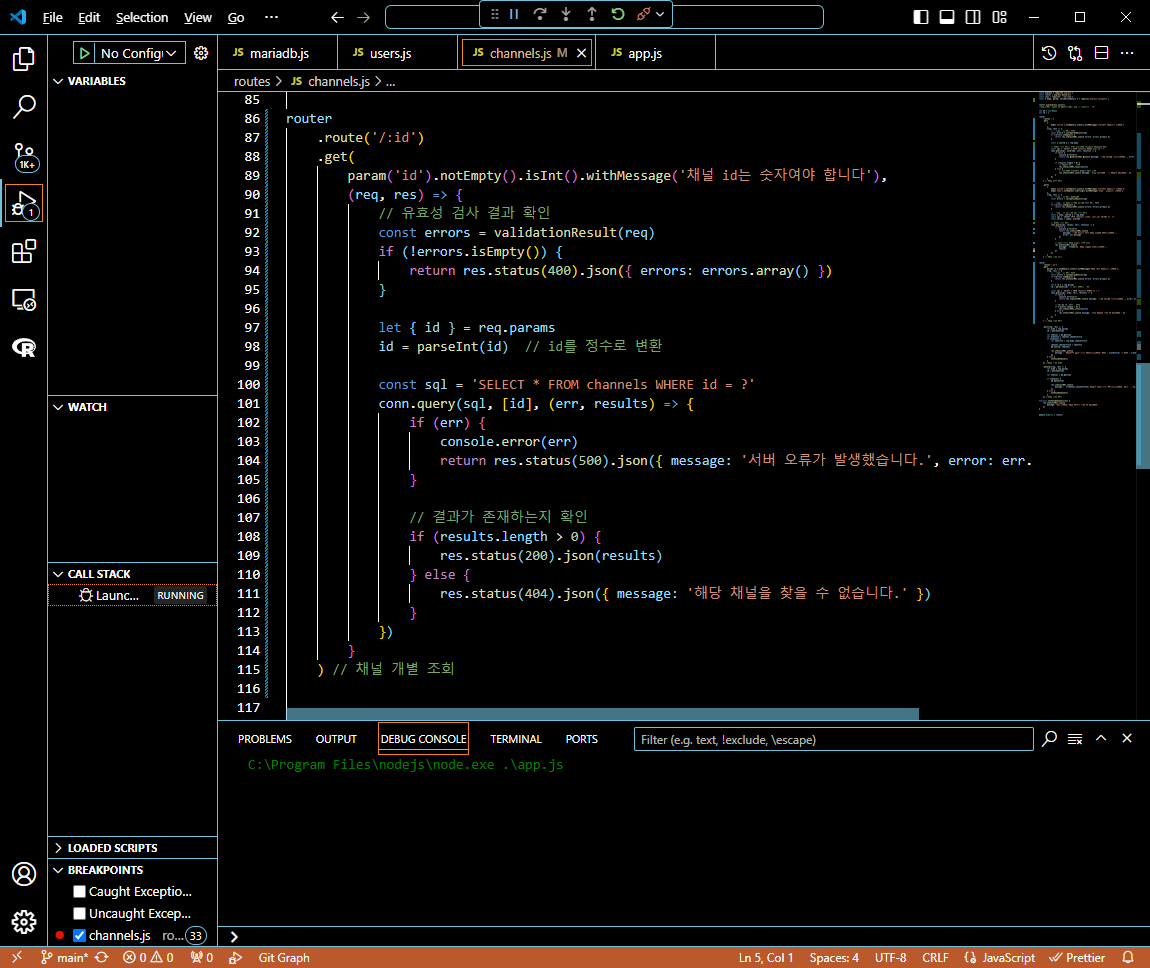The image size is (1150, 968).
Task: Open the Extensions view icon
Action: click(23, 252)
